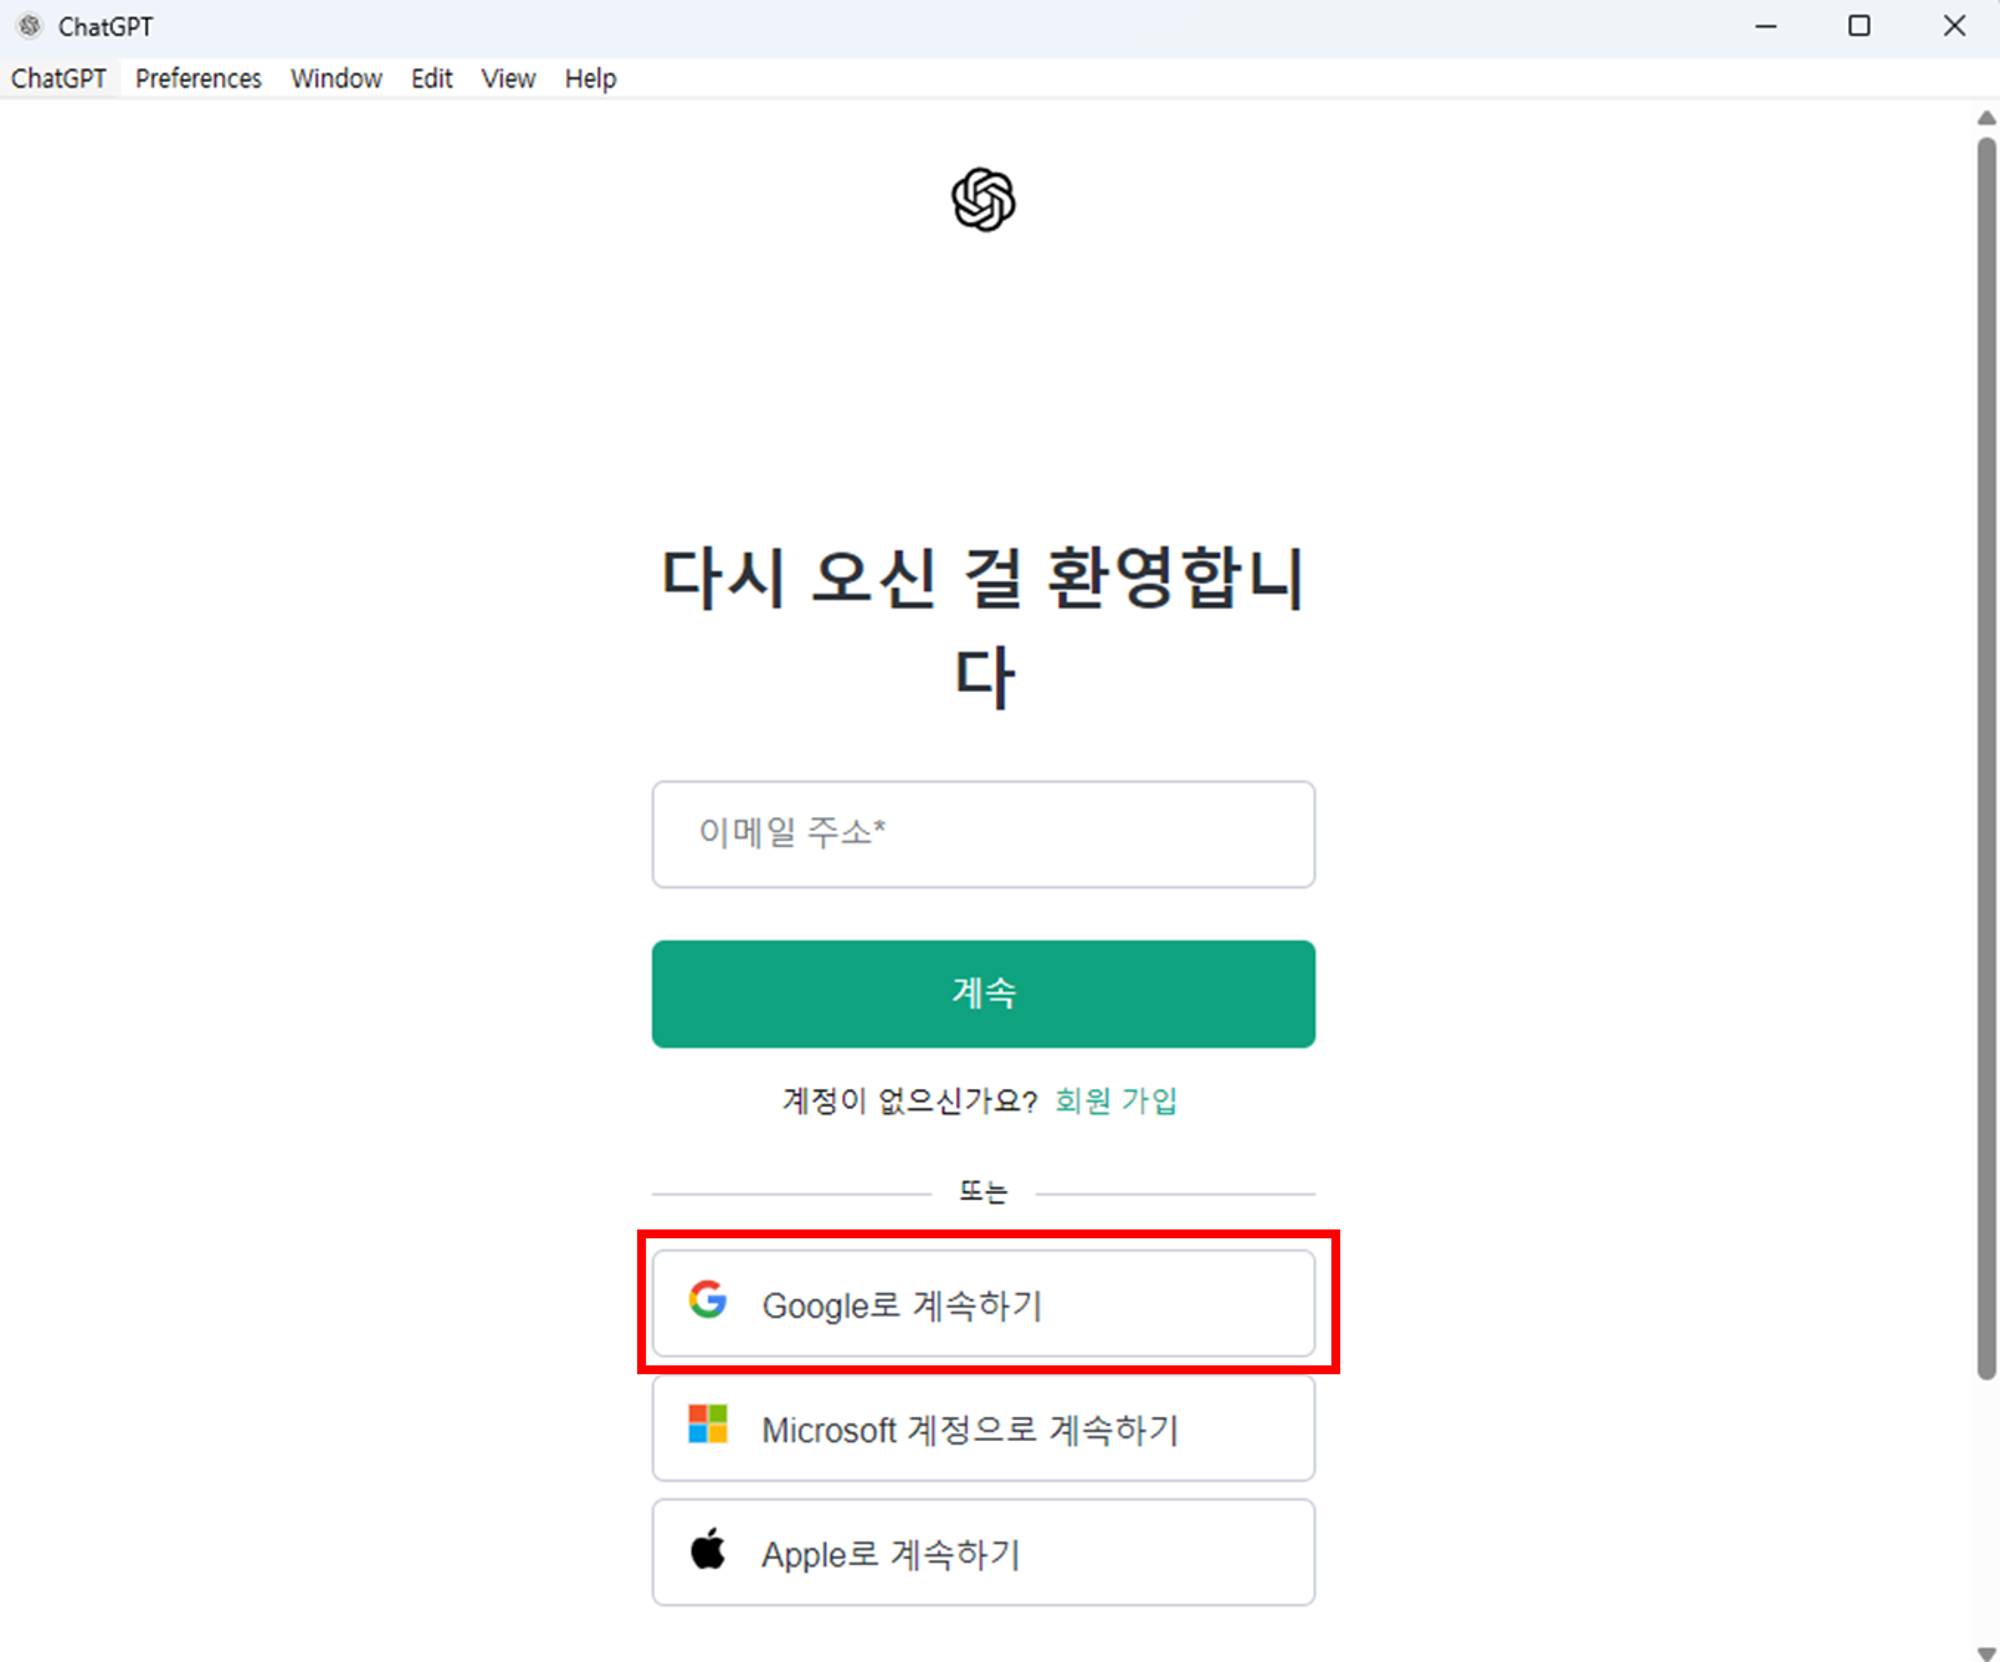Close the ChatGPT window
2000x1662 pixels.
[1954, 26]
